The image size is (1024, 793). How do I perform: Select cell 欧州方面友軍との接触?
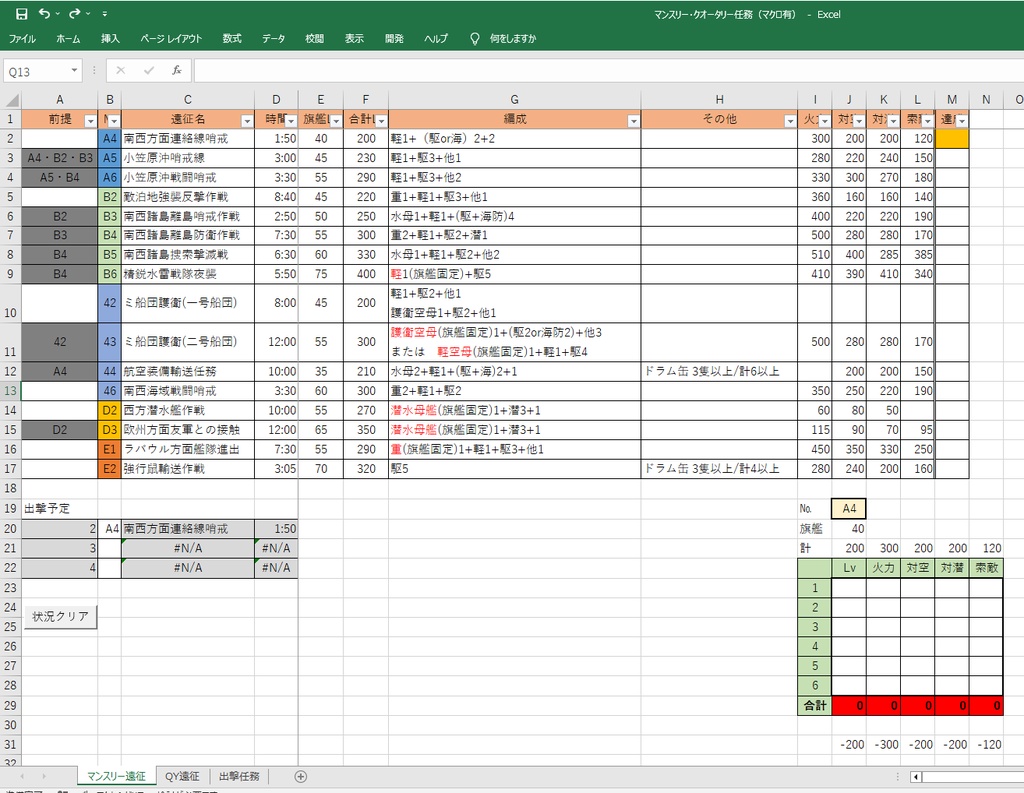click(x=187, y=430)
